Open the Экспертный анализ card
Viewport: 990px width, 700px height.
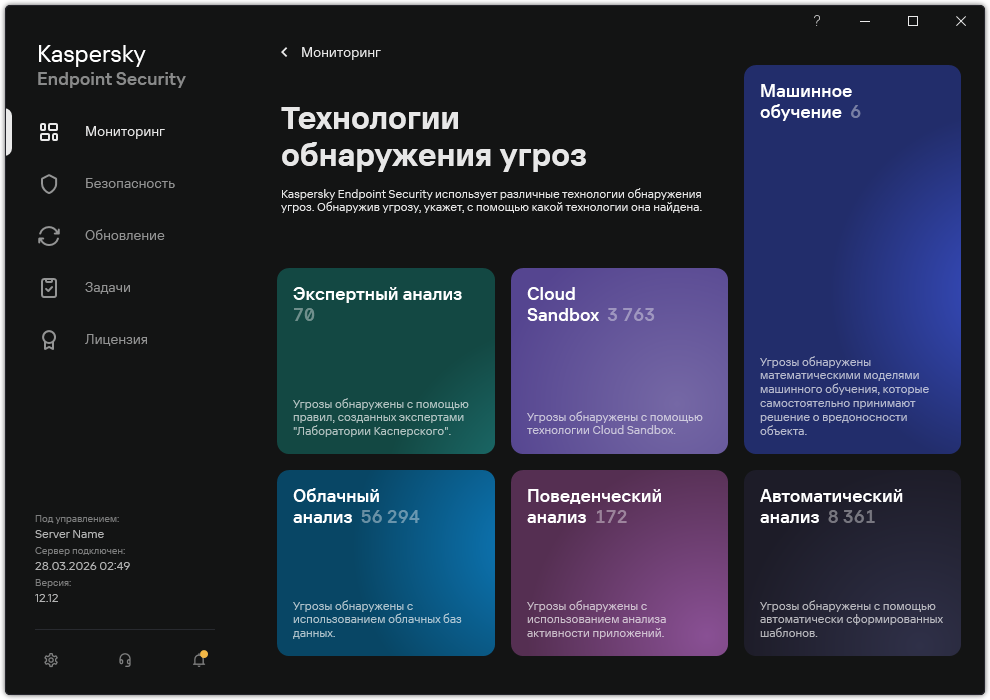tap(386, 361)
